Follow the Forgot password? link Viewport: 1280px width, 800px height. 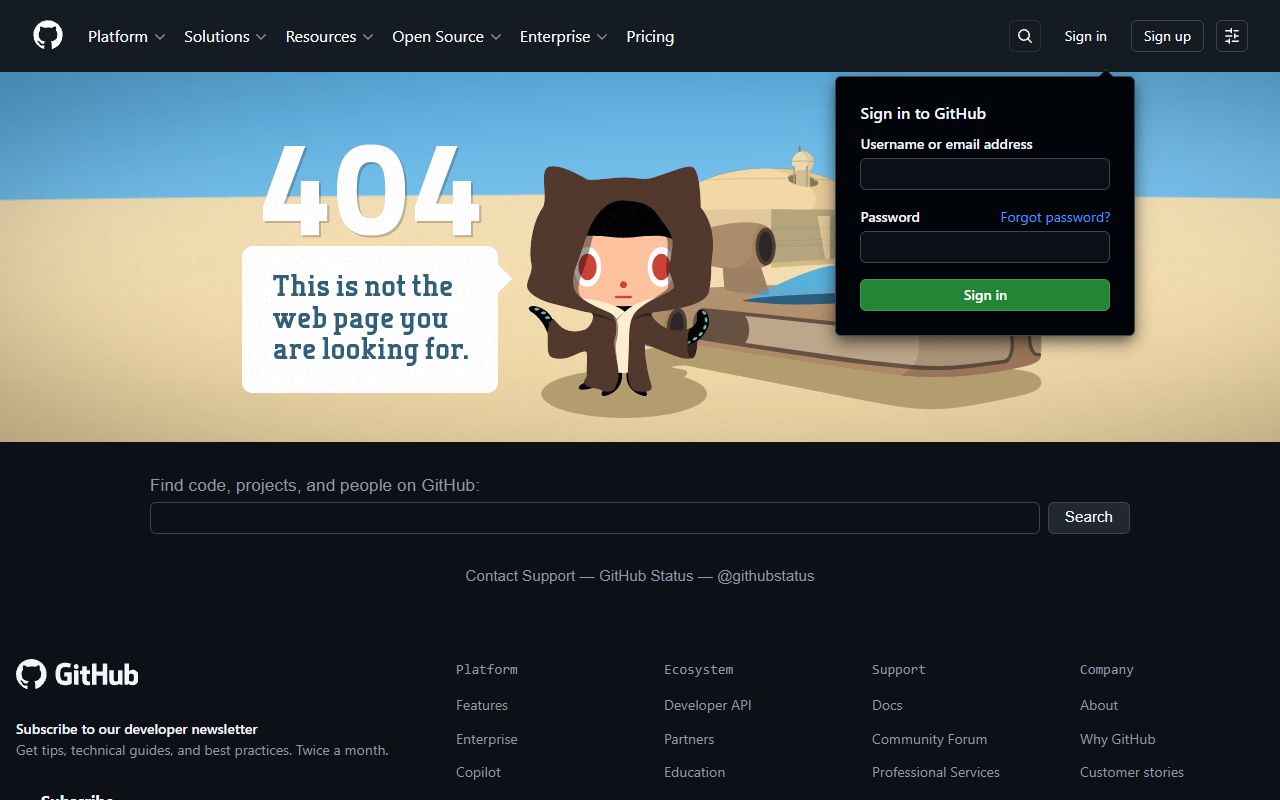(x=1055, y=217)
